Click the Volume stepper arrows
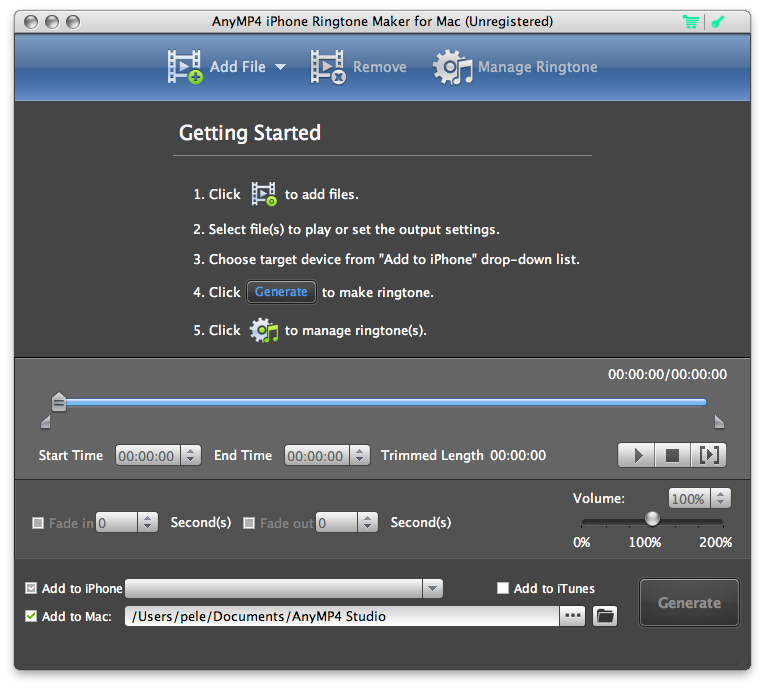 (x=721, y=499)
